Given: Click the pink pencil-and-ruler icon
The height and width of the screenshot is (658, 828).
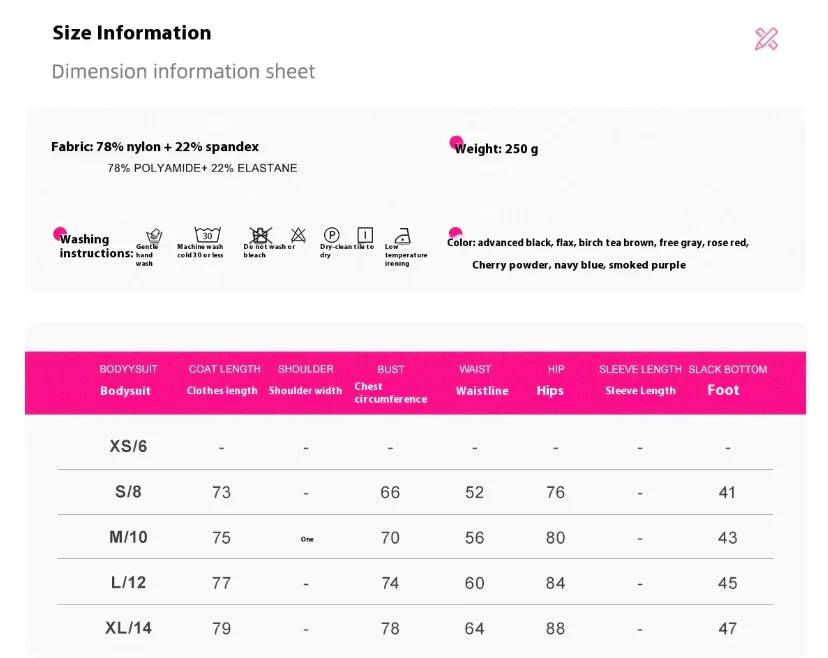Looking at the screenshot, I should pyautogui.click(x=766, y=39).
